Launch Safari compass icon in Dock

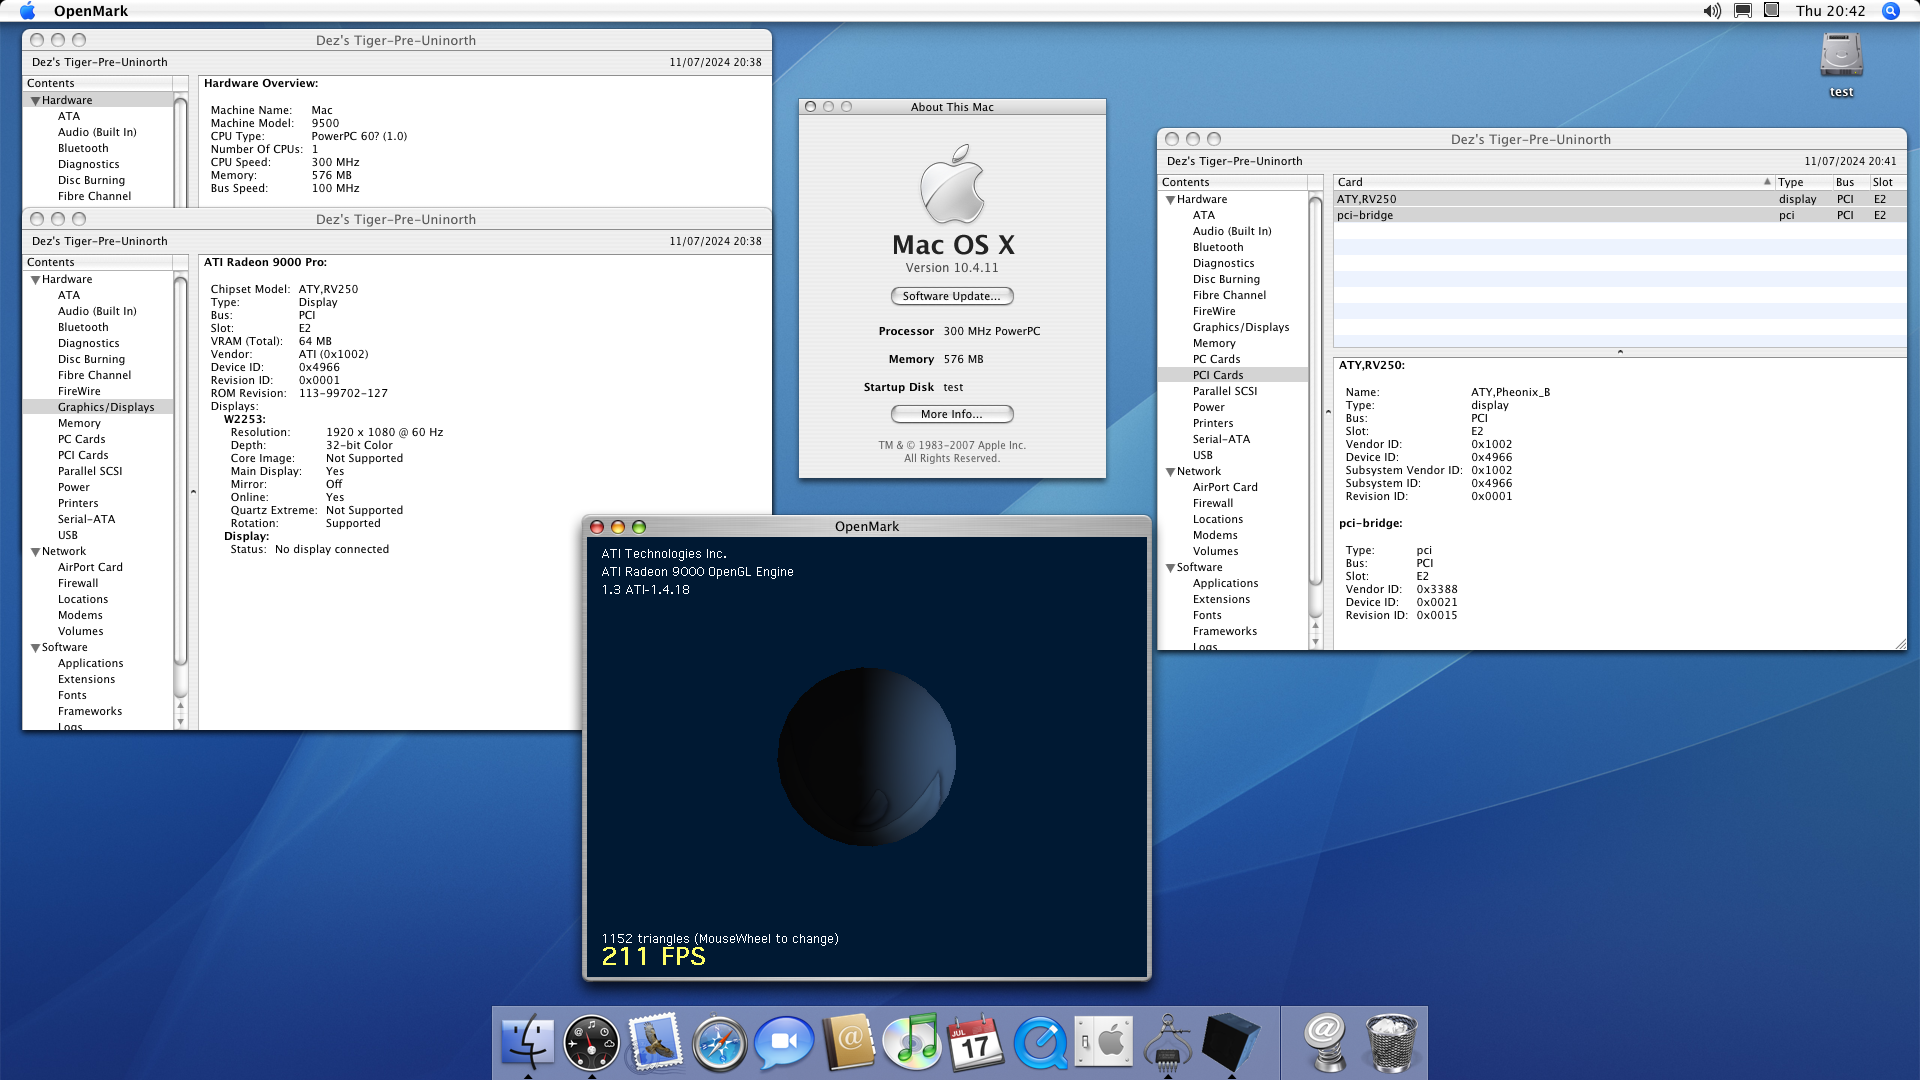[719, 1042]
